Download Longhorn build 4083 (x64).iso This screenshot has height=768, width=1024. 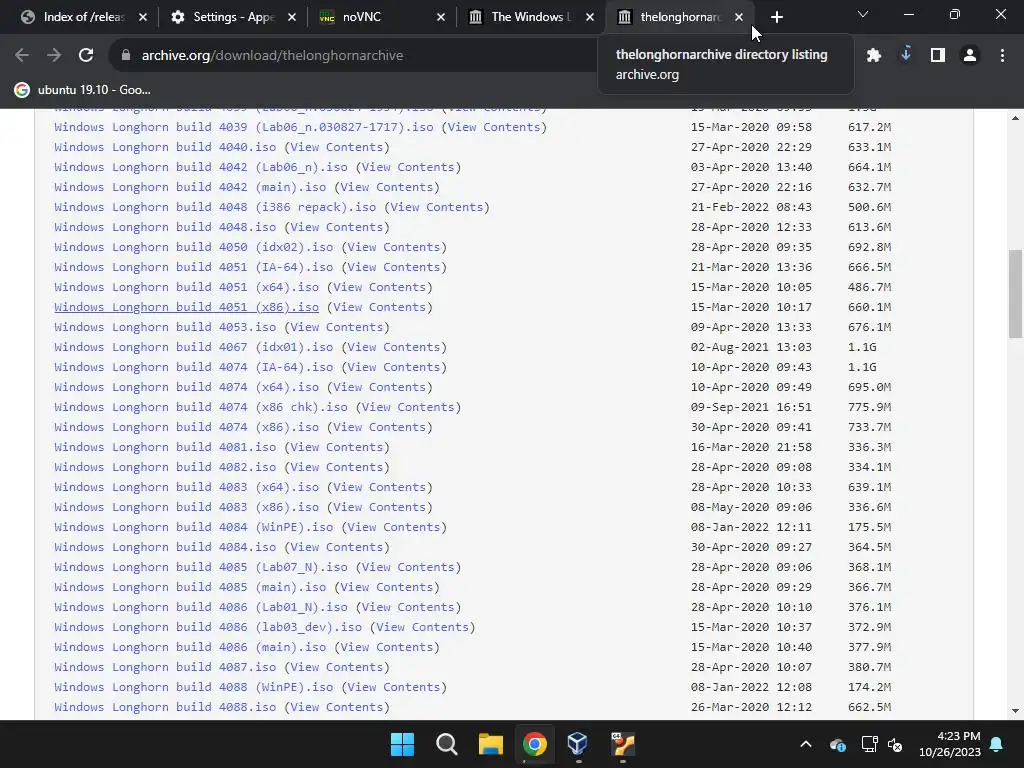pyautogui.click(x=186, y=487)
